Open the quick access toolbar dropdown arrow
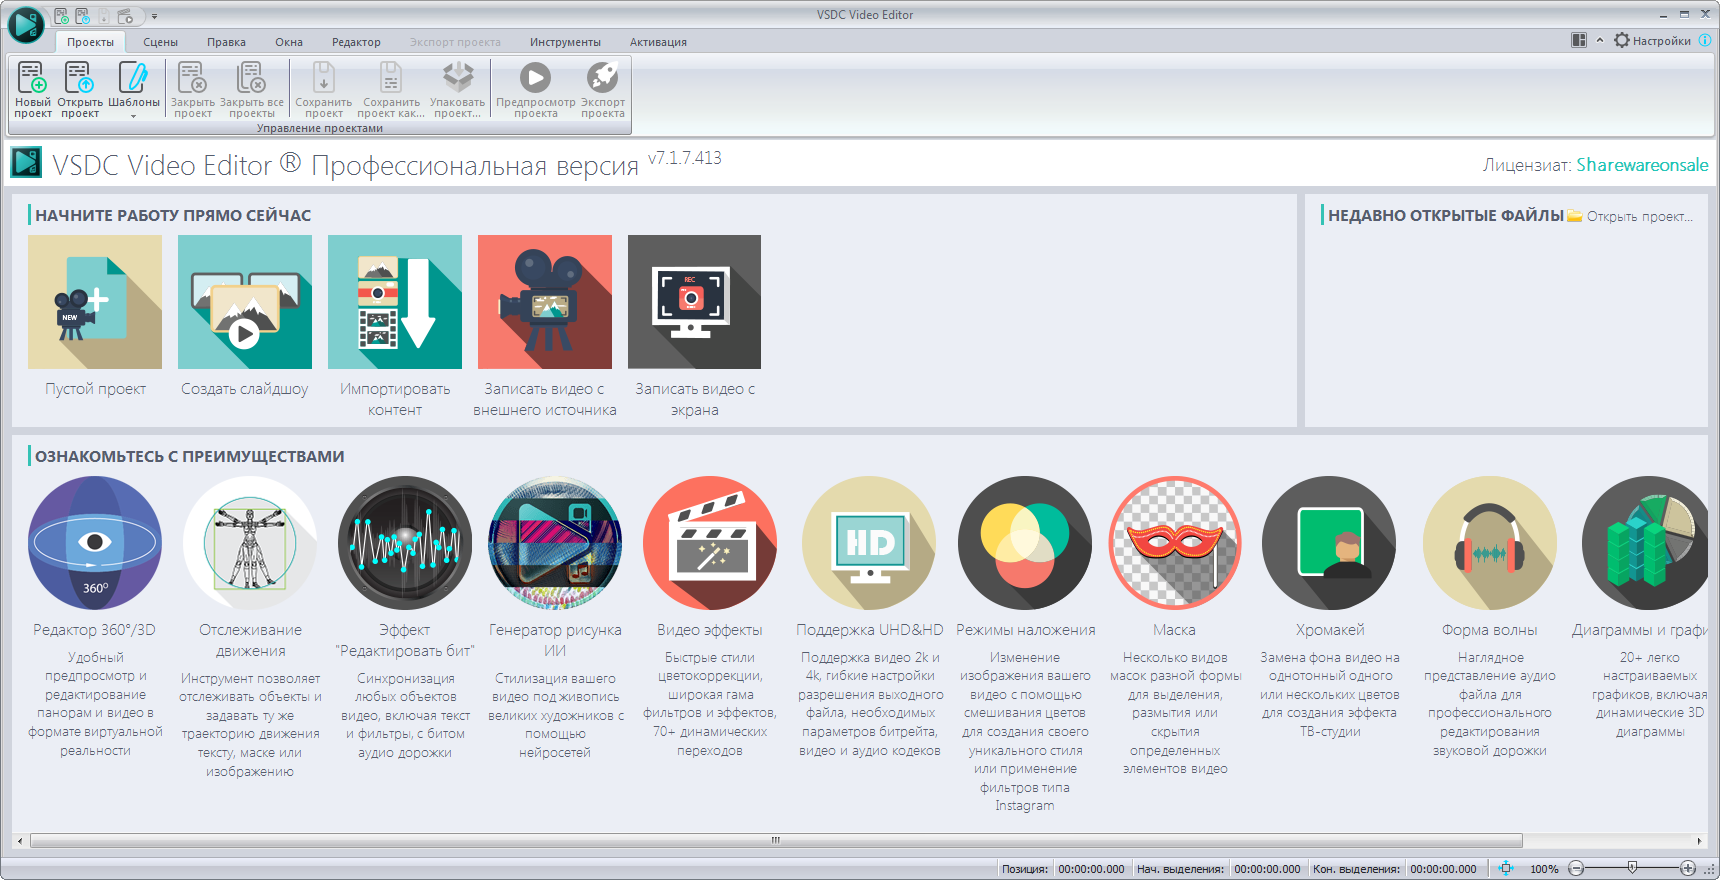 point(154,16)
